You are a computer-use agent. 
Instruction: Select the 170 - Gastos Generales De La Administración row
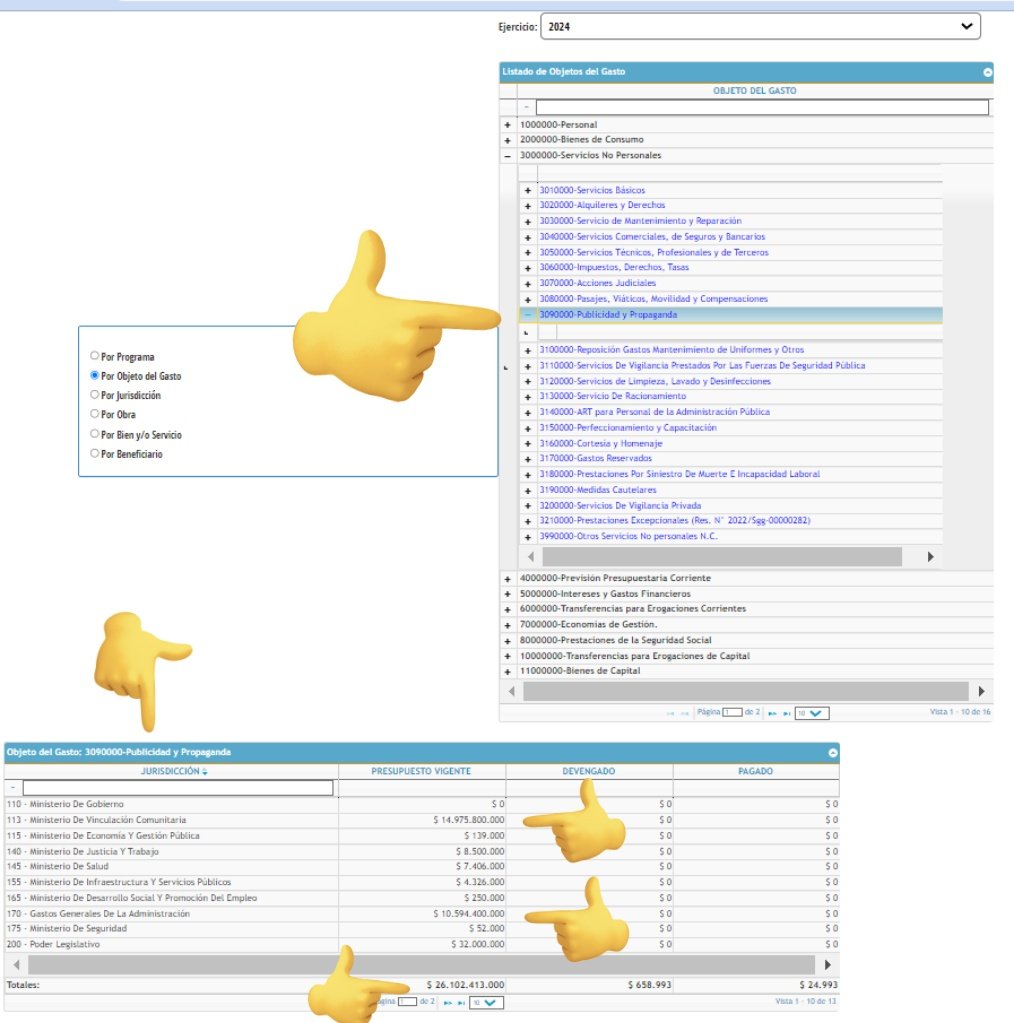(x=422, y=913)
